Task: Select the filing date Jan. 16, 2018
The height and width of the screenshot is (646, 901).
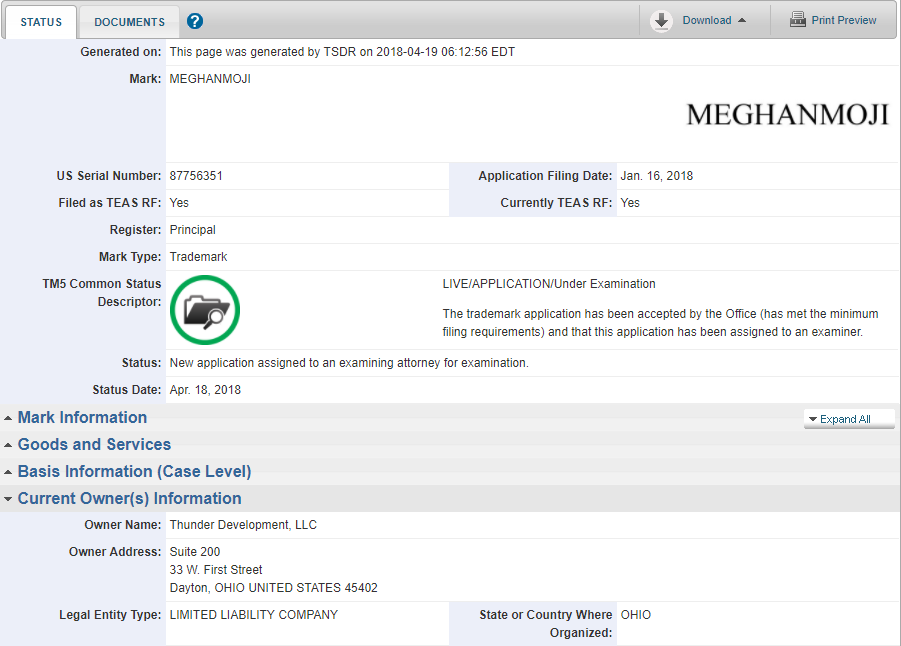Action: (657, 176)
